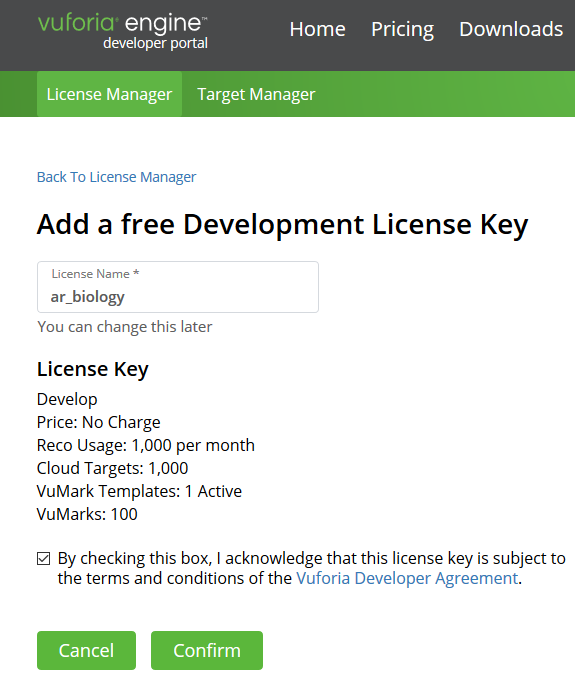Click the 'You can change this later' hint
The height and width of the screenshot is (679, 575).
pyautogui.click(x=125, y=327)
